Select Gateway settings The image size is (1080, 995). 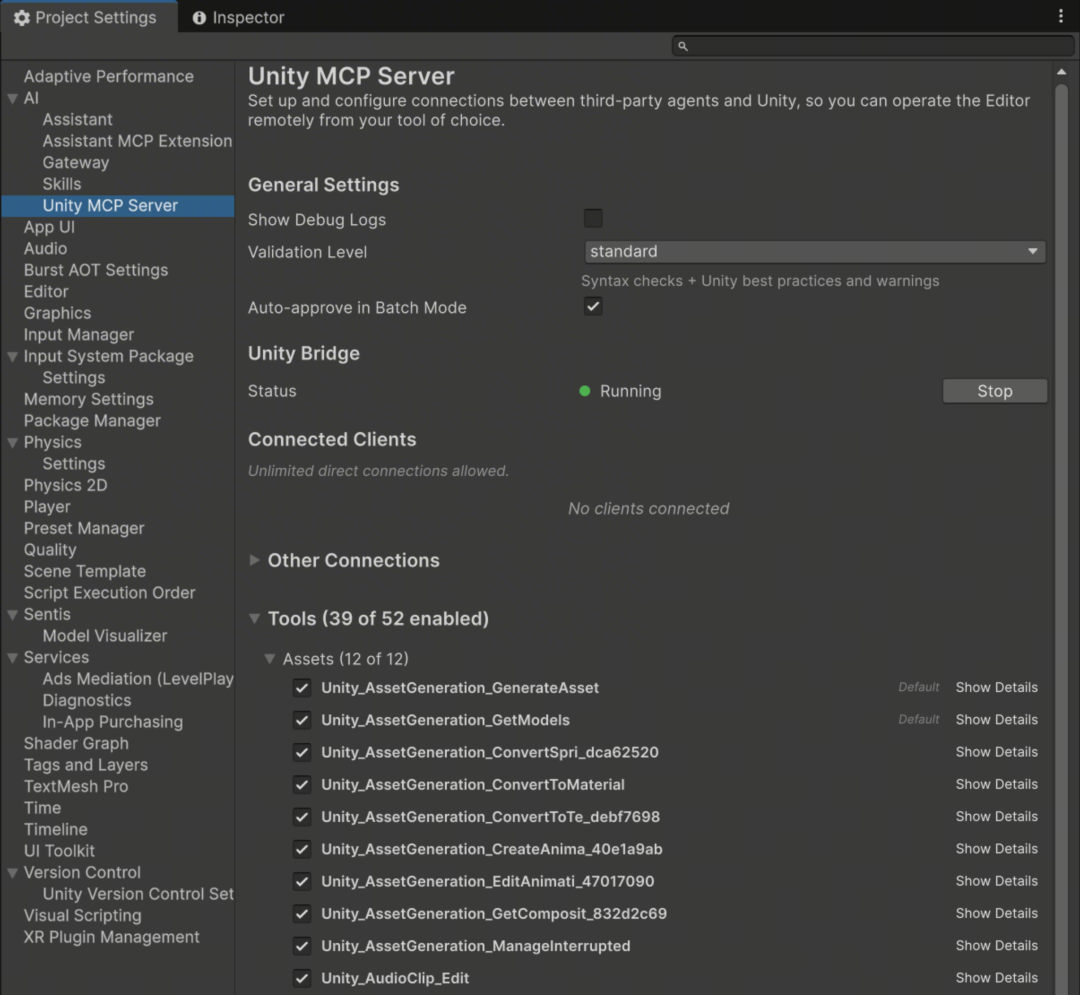pos(76,163)
